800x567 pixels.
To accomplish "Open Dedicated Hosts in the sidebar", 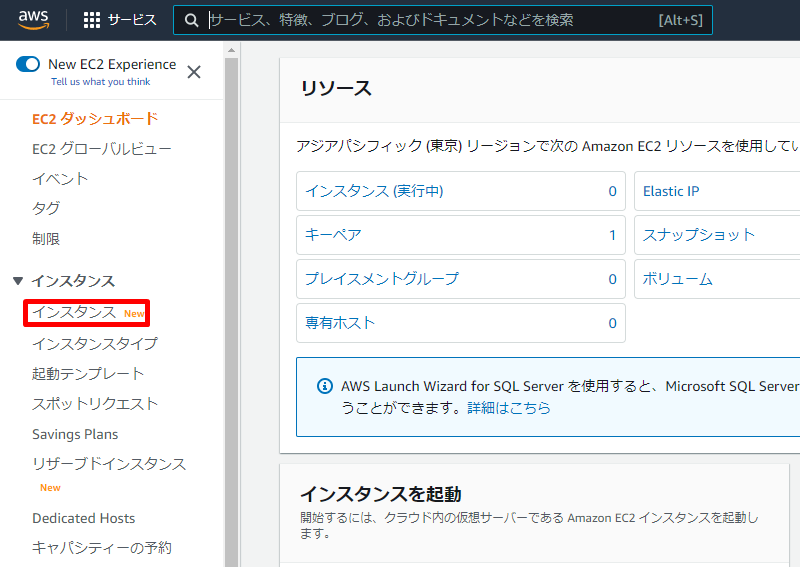I will (83, 519).
